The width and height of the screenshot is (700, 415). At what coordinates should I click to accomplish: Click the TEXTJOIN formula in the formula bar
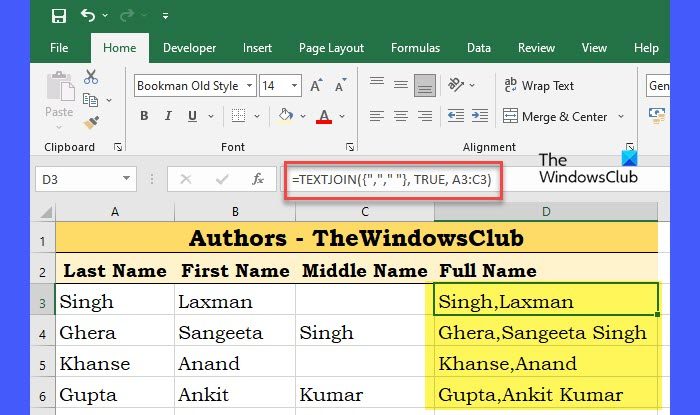coord(392,179)
